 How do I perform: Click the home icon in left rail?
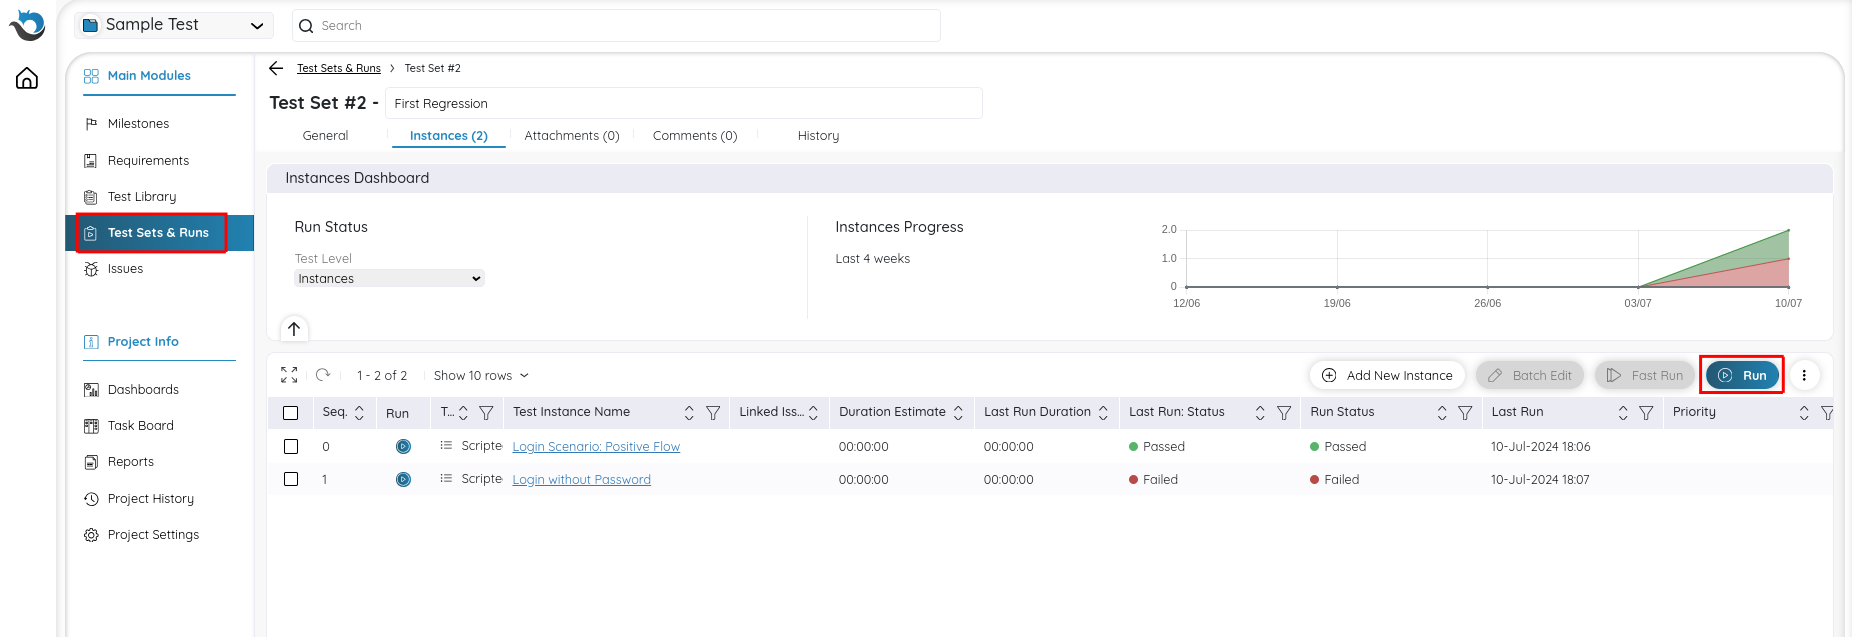point(27,78)
